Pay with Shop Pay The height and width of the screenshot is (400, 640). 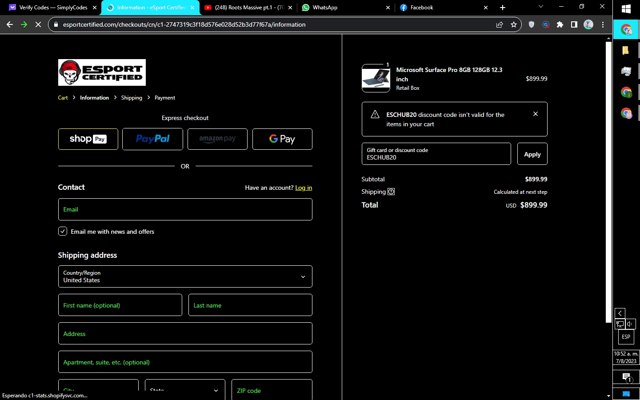tap(88, 139)
